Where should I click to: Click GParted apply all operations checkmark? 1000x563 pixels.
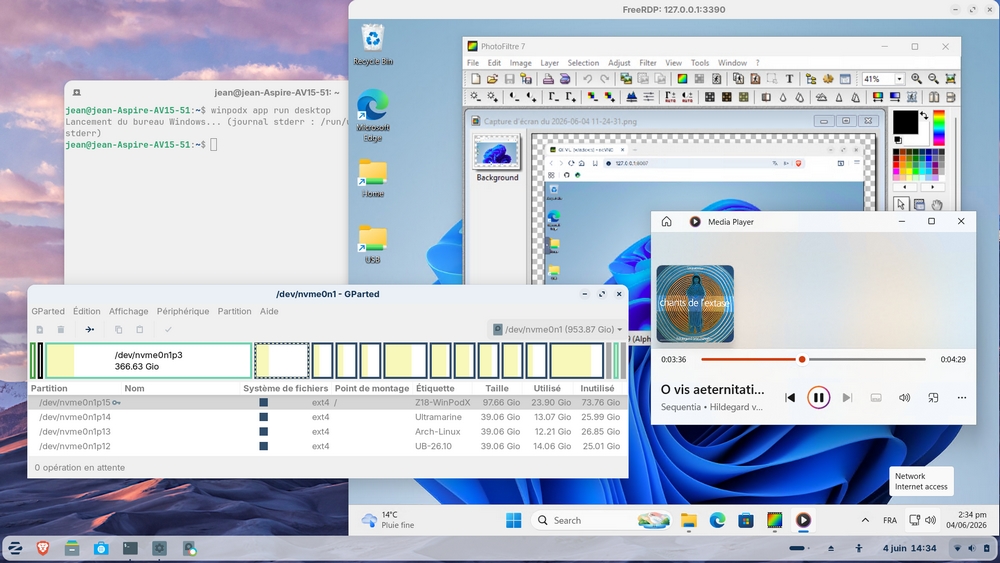pyautogui.click(x=168, y=330)
